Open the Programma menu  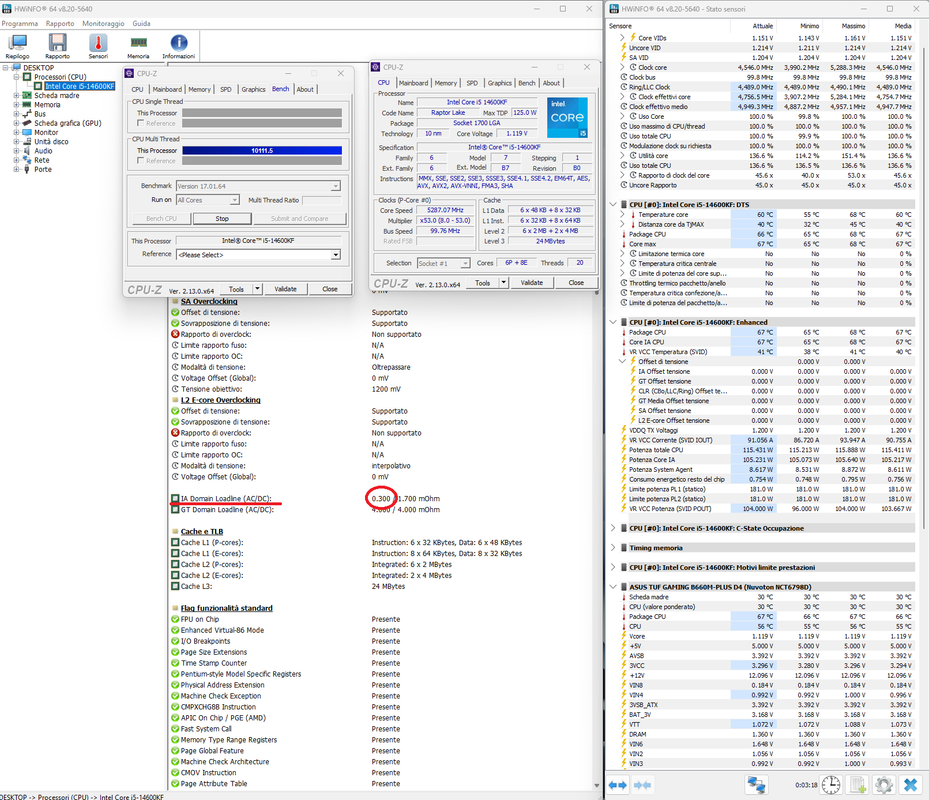pyautogui.click(x=20, y=24)
